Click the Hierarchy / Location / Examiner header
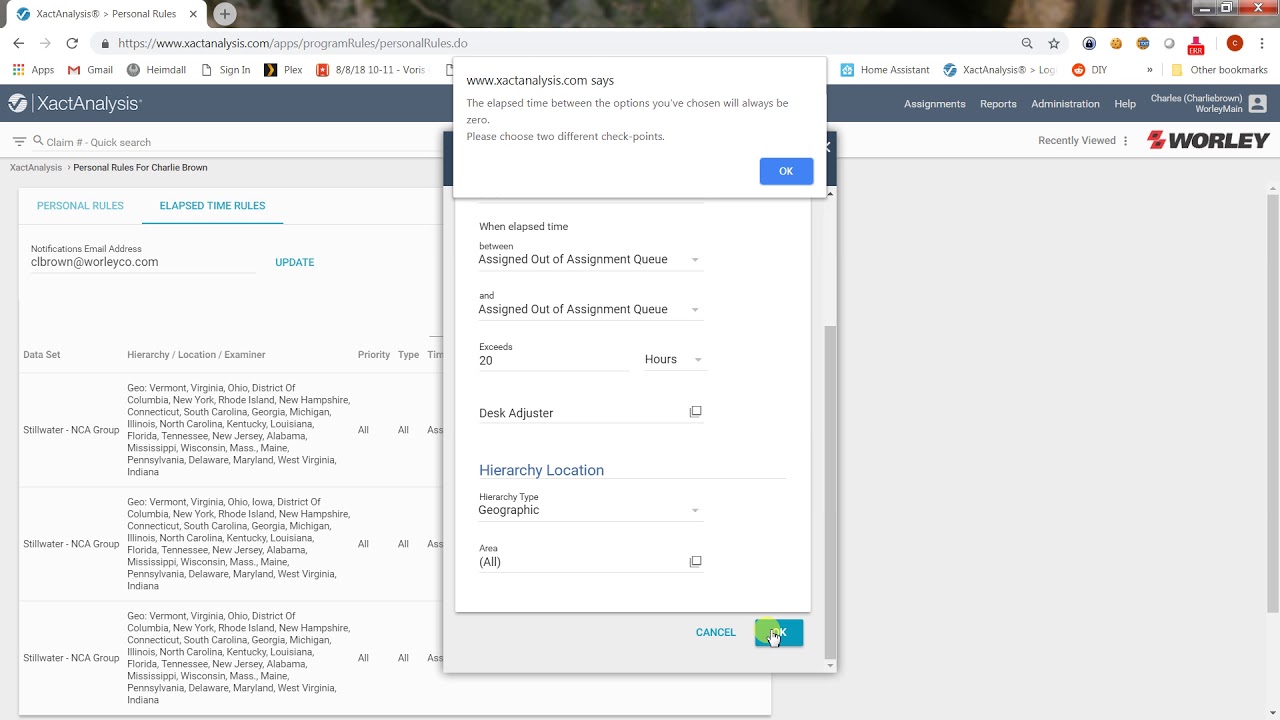Screen dimensions: 1280x720 point(196,355)
